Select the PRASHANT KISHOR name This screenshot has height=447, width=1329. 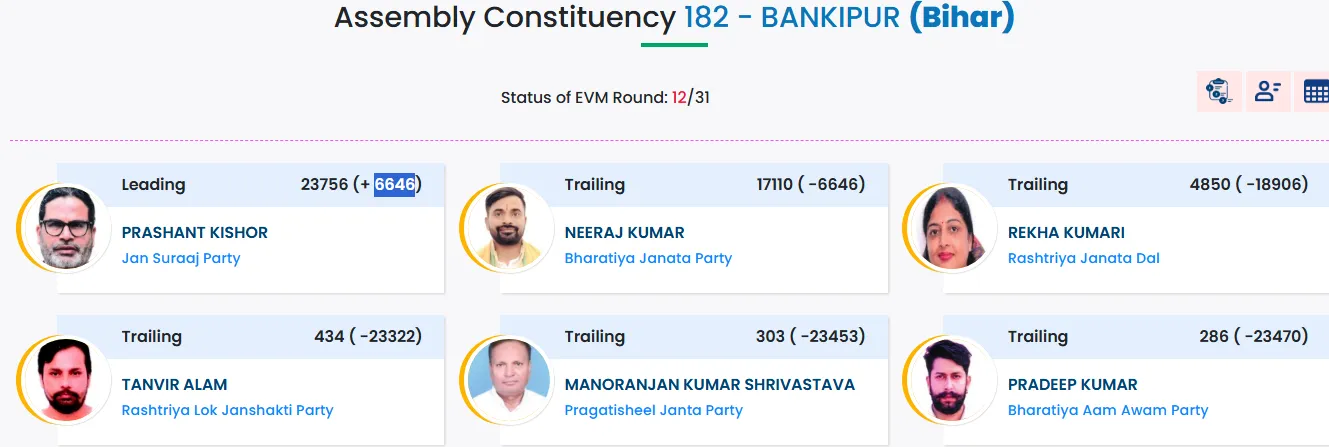pos(195,232)
